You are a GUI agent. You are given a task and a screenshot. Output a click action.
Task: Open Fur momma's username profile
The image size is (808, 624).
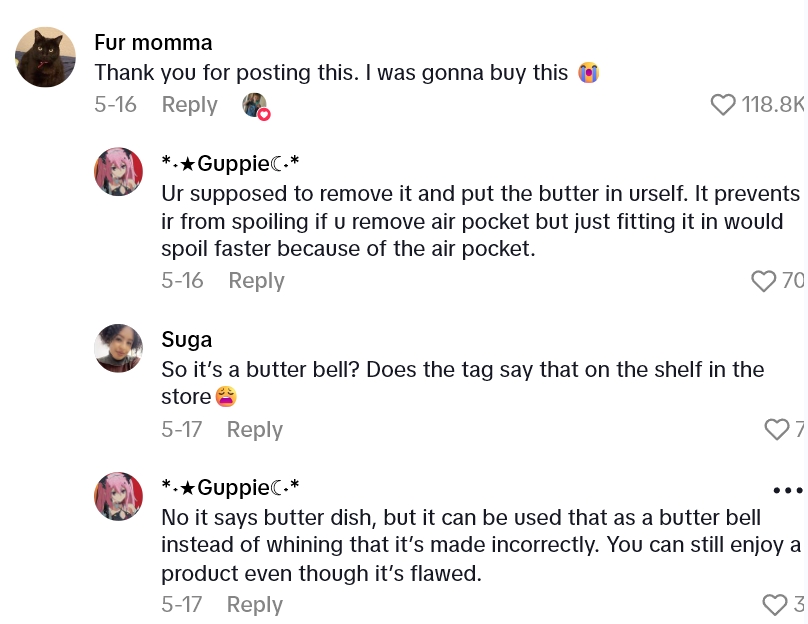[153, 42]
